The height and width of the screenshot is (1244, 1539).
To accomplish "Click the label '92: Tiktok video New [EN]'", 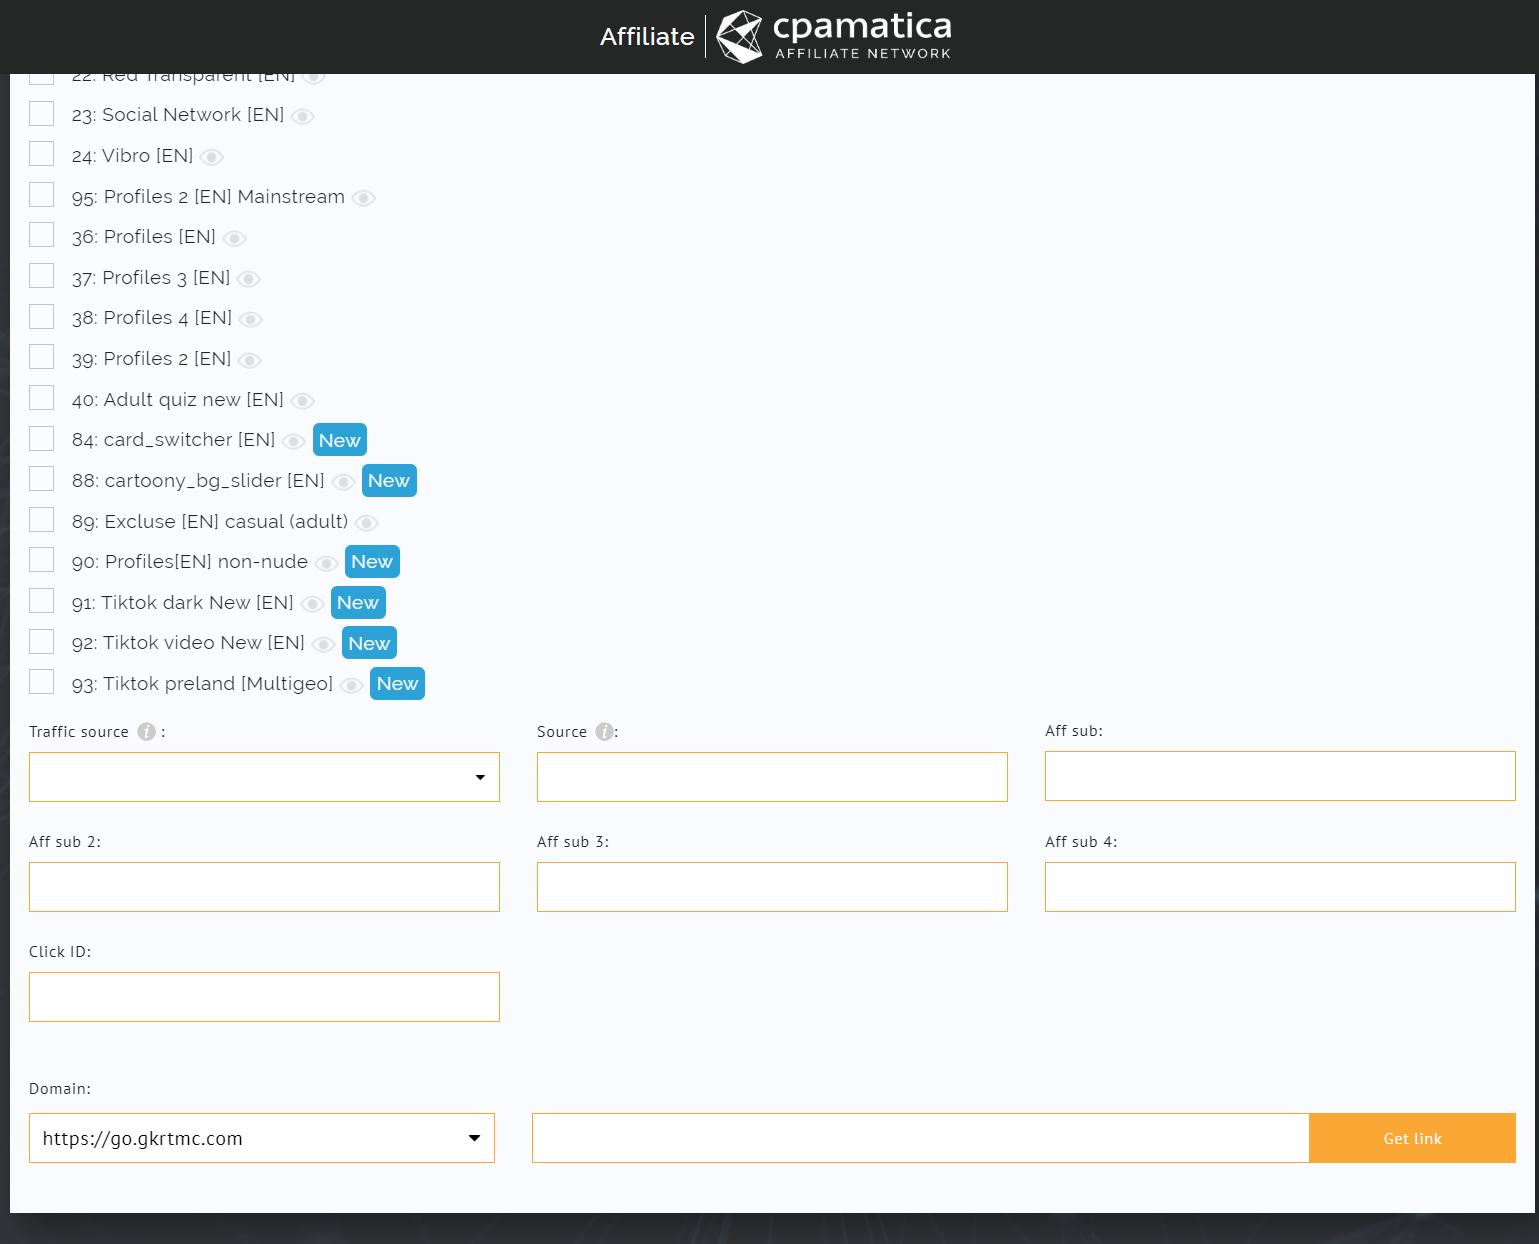I will (188, 643).
